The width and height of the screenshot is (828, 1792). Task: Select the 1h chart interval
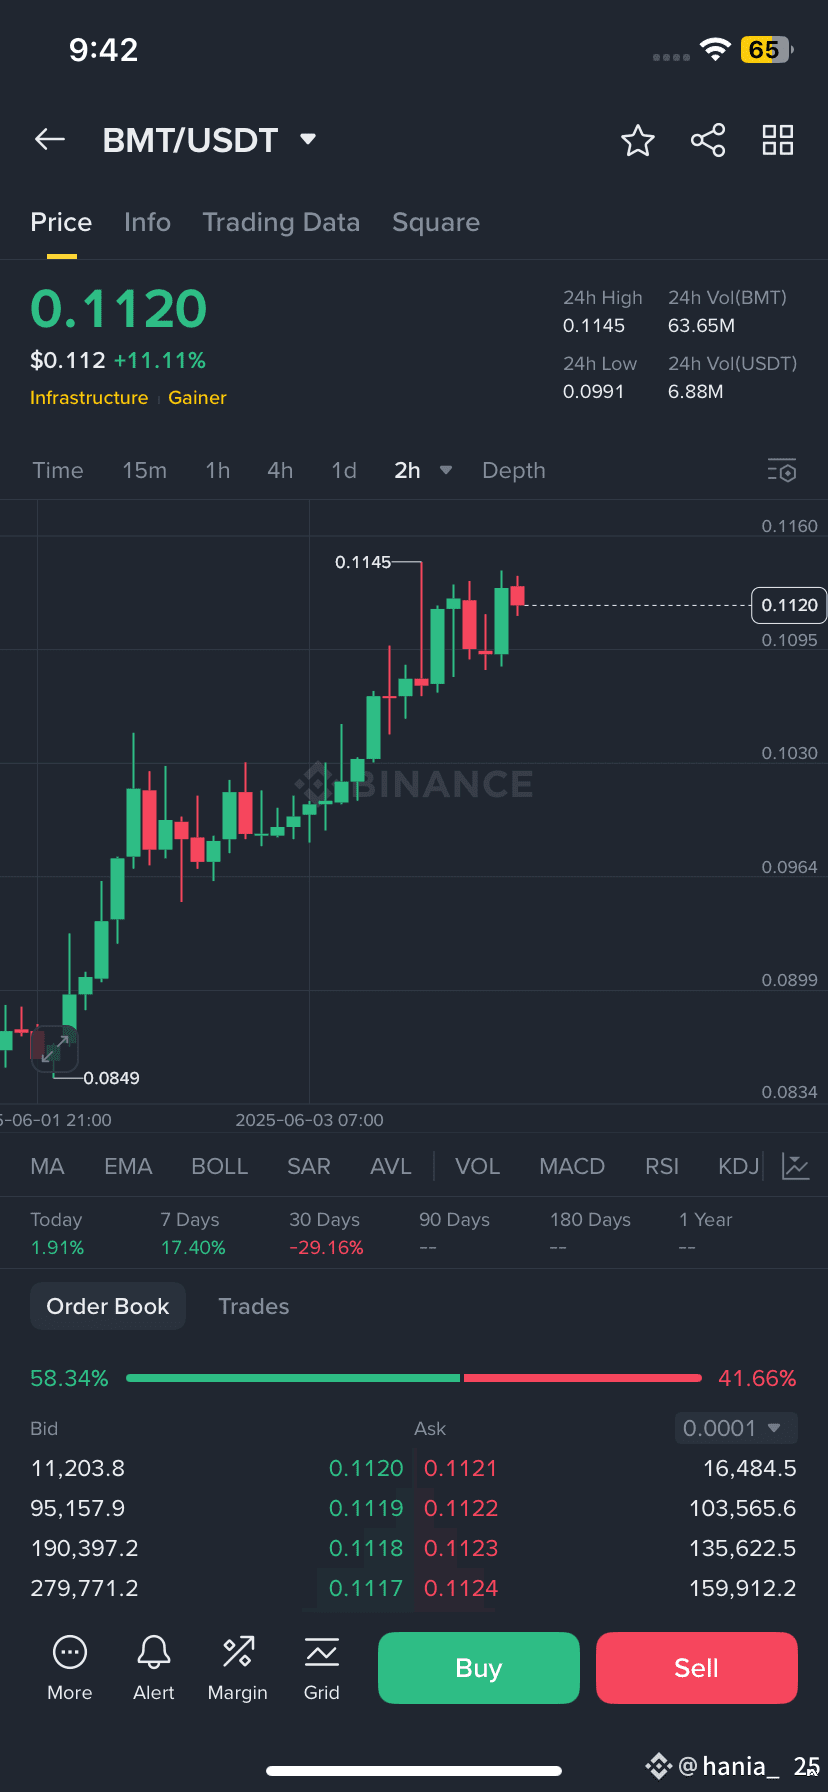(218, 470)
